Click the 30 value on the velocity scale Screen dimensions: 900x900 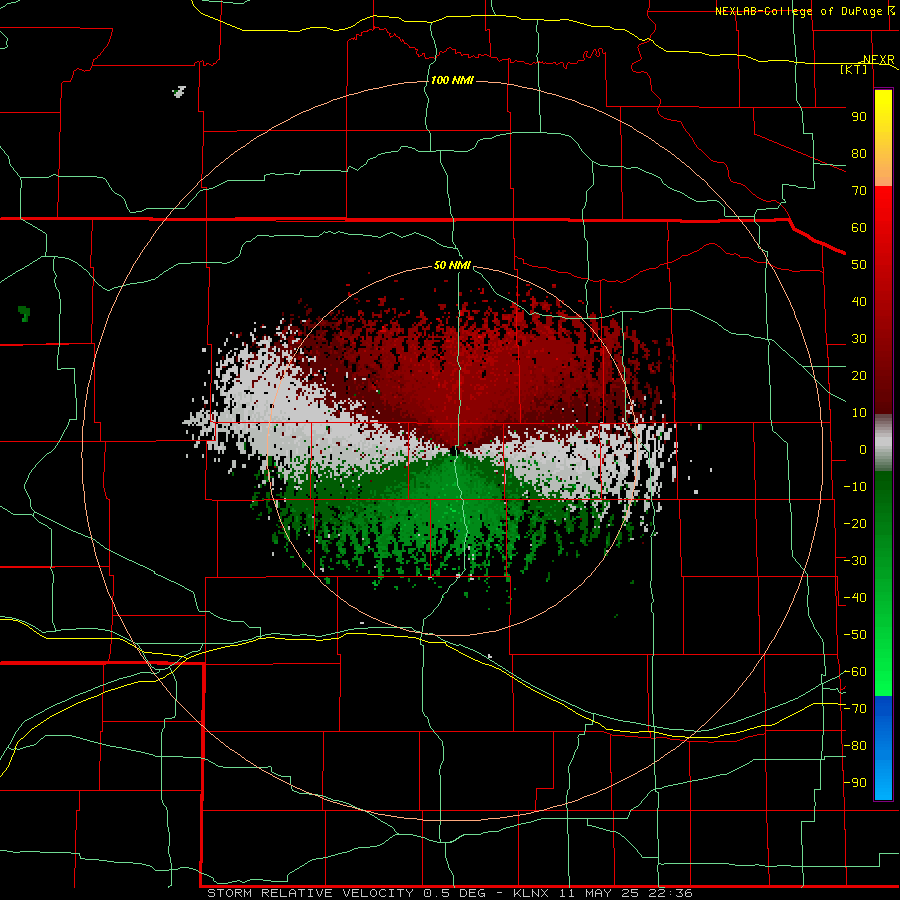coord(859,339)
